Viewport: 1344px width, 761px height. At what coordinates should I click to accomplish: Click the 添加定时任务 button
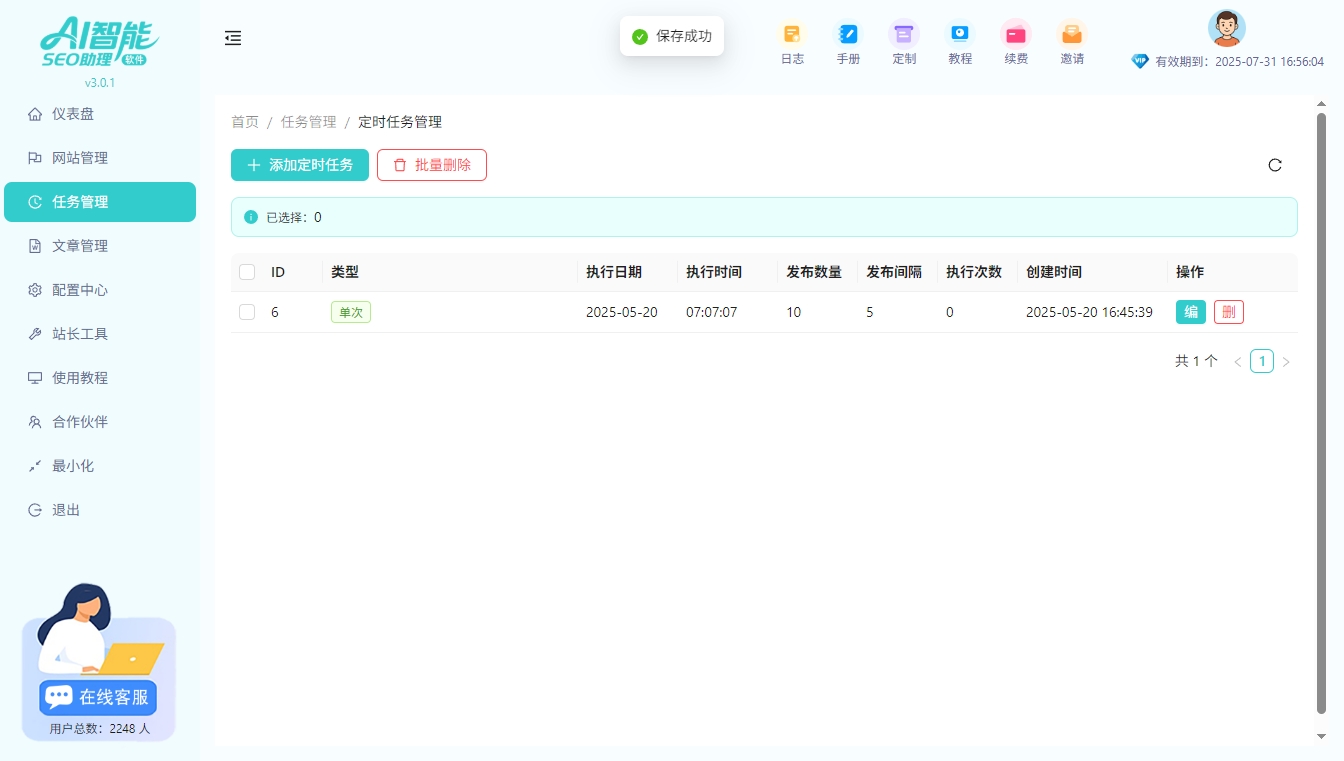pos(300,165)
